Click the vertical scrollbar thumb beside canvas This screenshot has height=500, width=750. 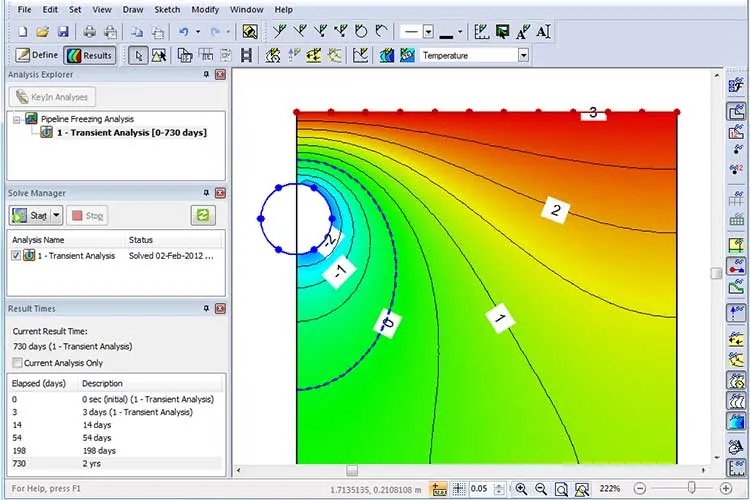717,273
